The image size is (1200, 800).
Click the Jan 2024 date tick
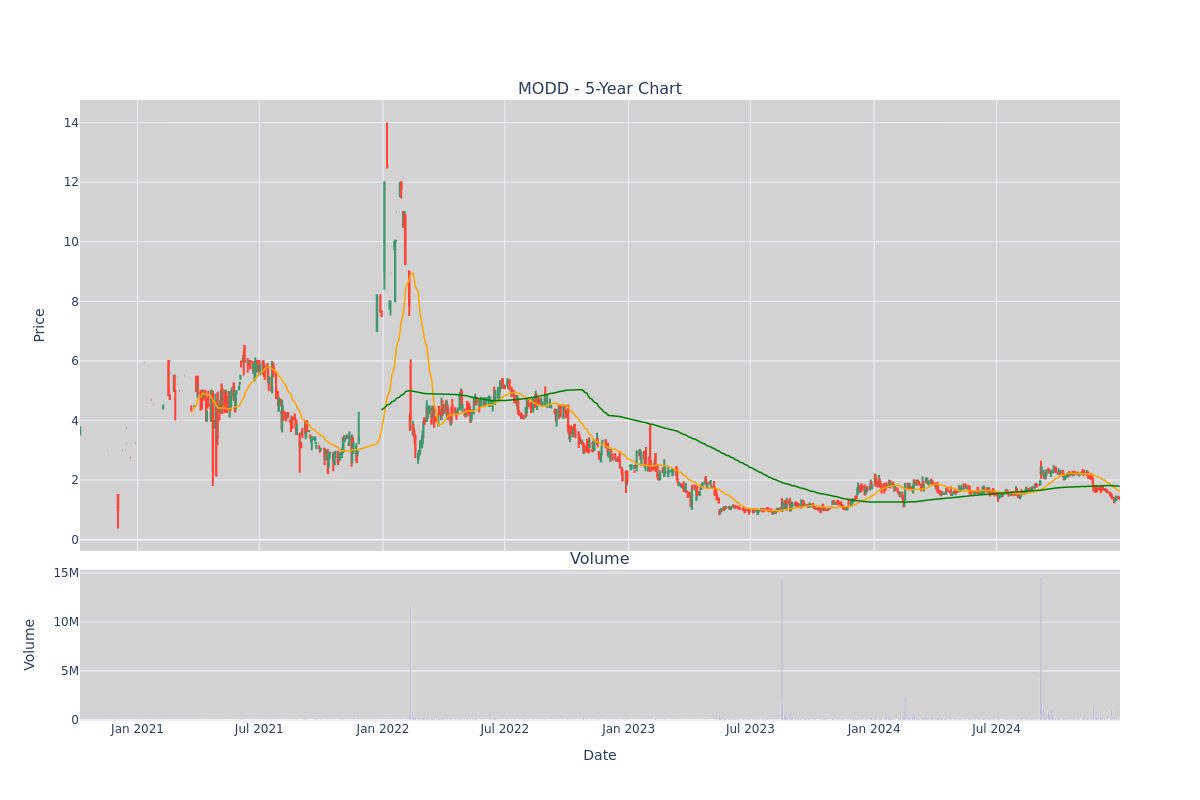[x=874, y=729]
